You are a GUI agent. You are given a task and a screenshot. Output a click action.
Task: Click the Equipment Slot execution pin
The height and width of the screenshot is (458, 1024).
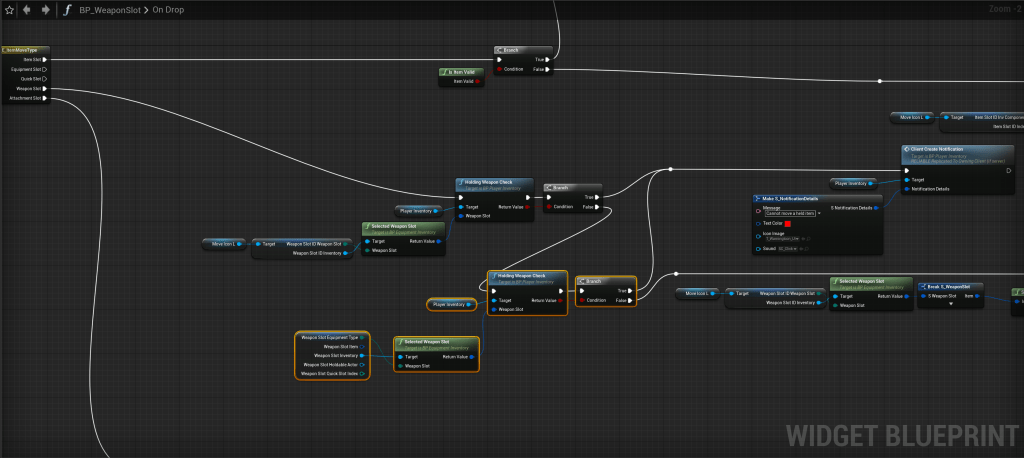[44, 69]
